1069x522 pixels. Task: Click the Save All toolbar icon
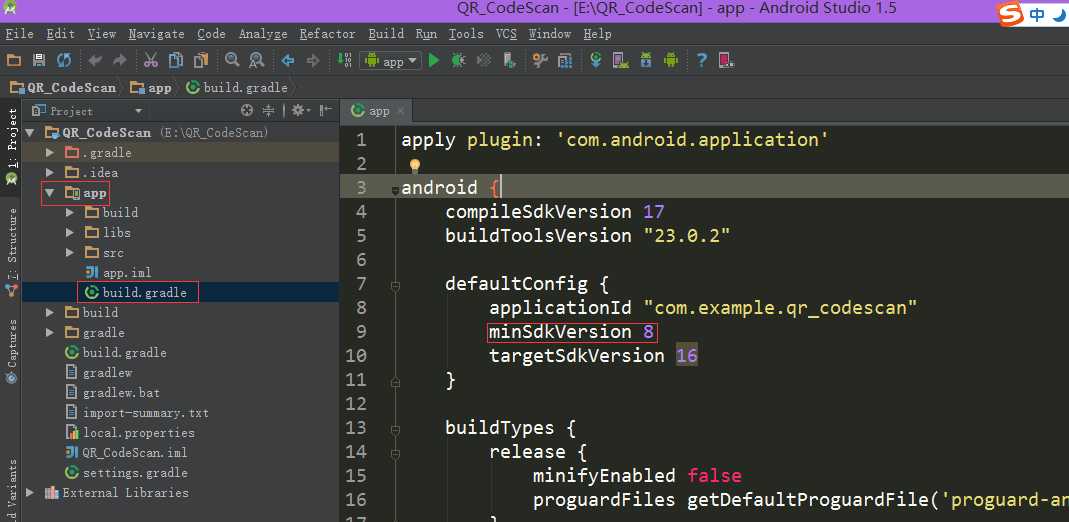point(39,61)
